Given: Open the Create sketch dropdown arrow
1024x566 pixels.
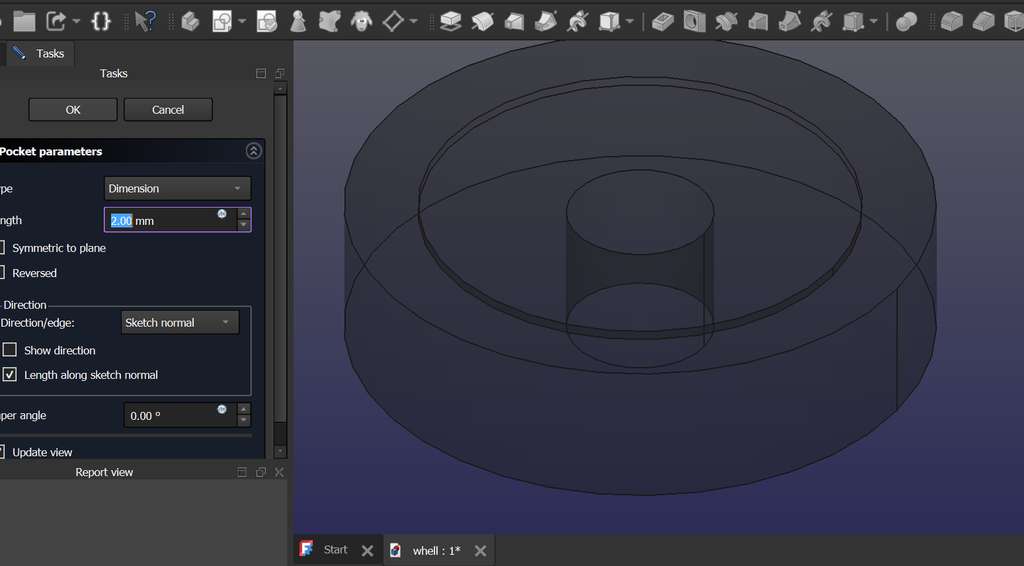Looking at the screenshot, I should [x=242, y=22].
